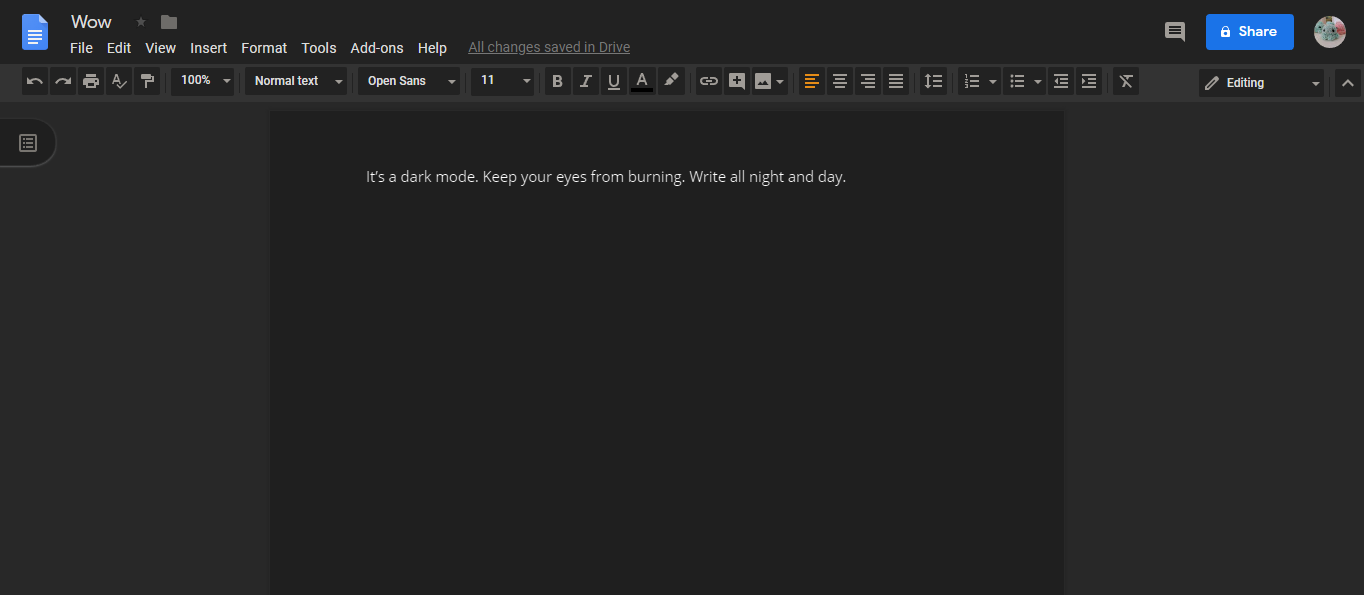Viewport: 1364px width, 595px height.
Task: Increase indent of paragraph
Action: click(1089, 81)
